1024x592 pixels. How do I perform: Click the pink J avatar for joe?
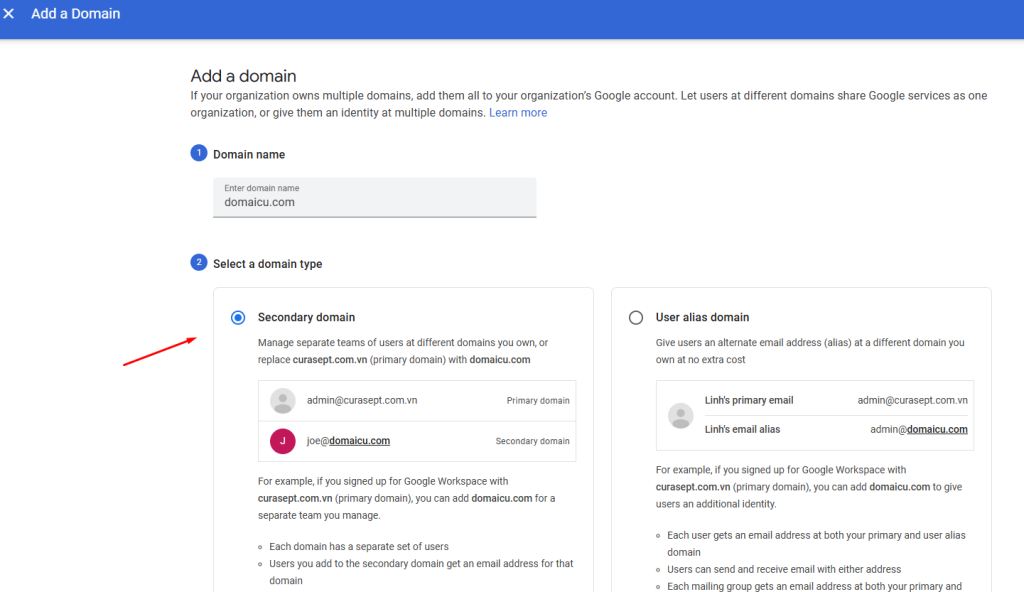[x=283, y=441]
